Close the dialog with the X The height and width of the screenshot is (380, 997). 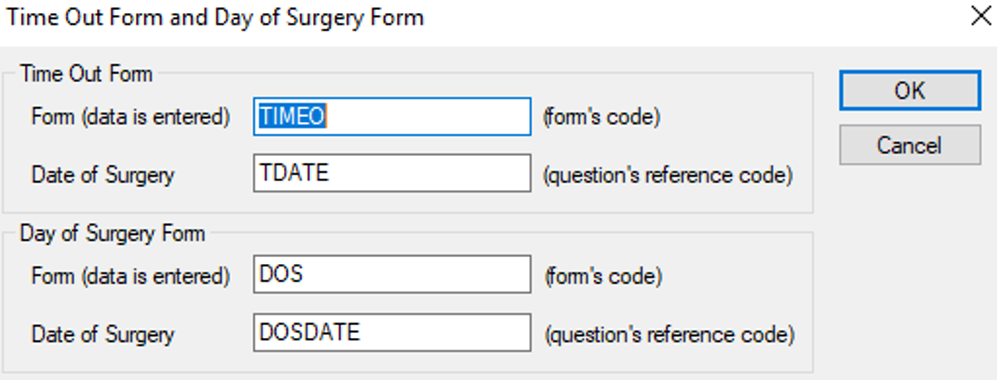click(x=981, y=17)
